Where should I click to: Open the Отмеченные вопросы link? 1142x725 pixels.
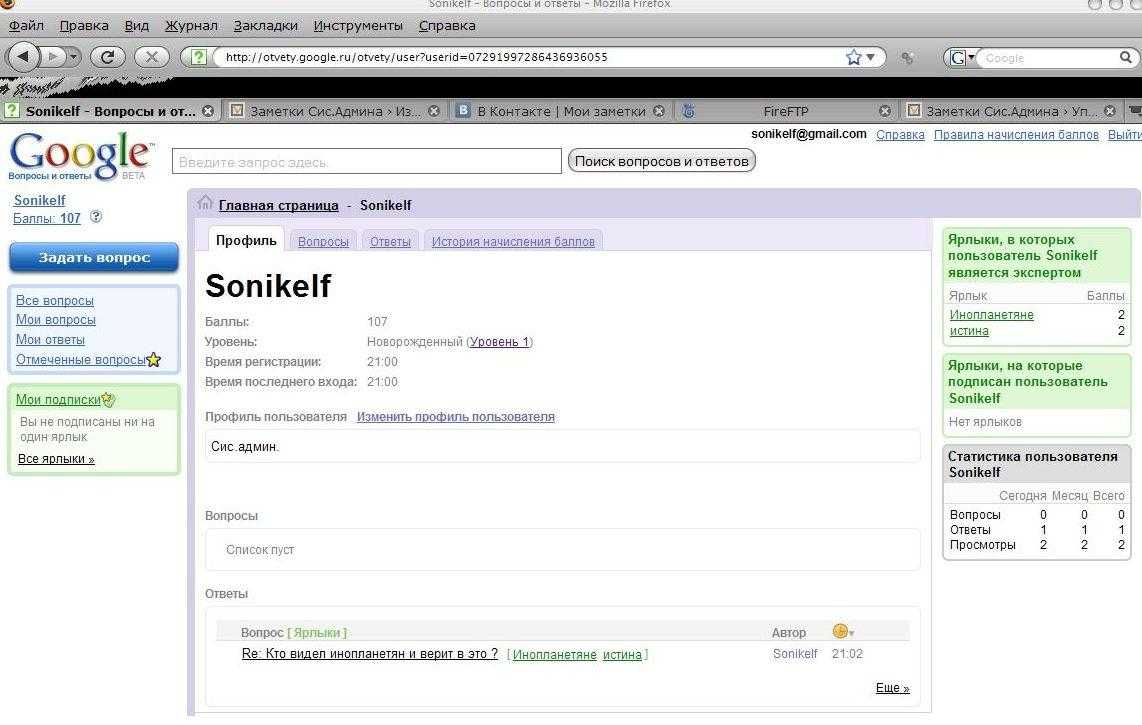(81, 360)
